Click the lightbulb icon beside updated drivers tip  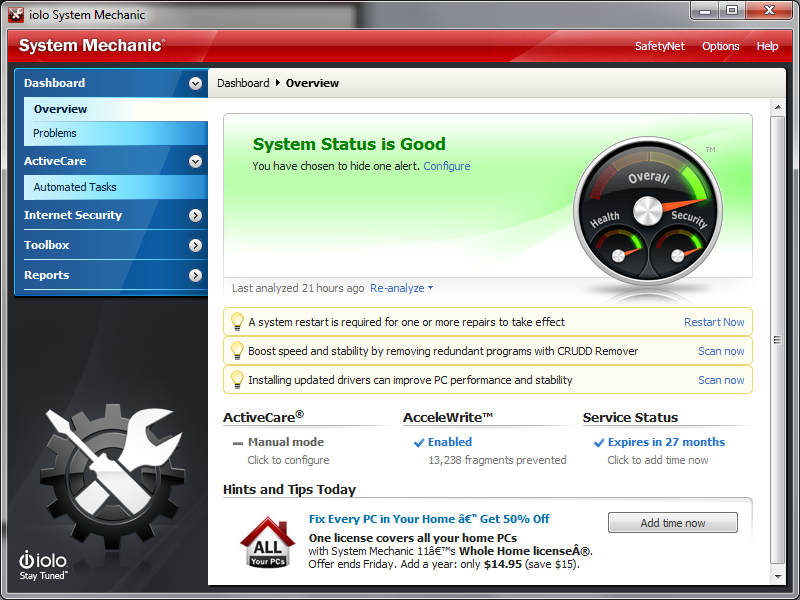pos(237,379)
